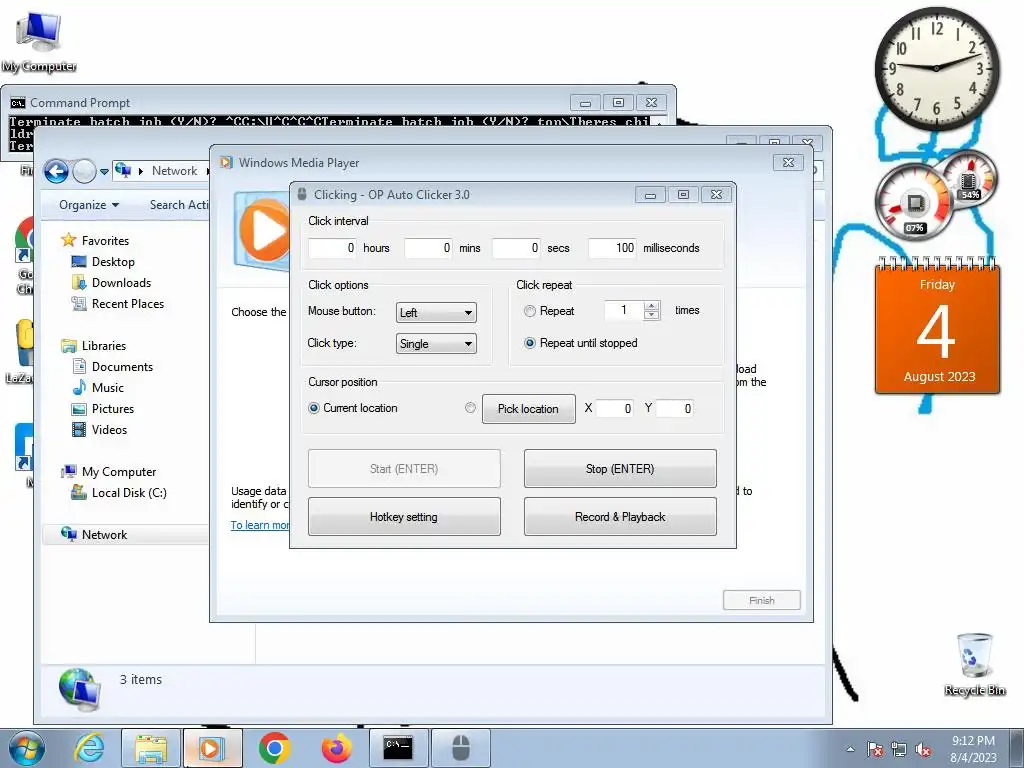
Task: Open Pictures library
Action: (113, 409)
